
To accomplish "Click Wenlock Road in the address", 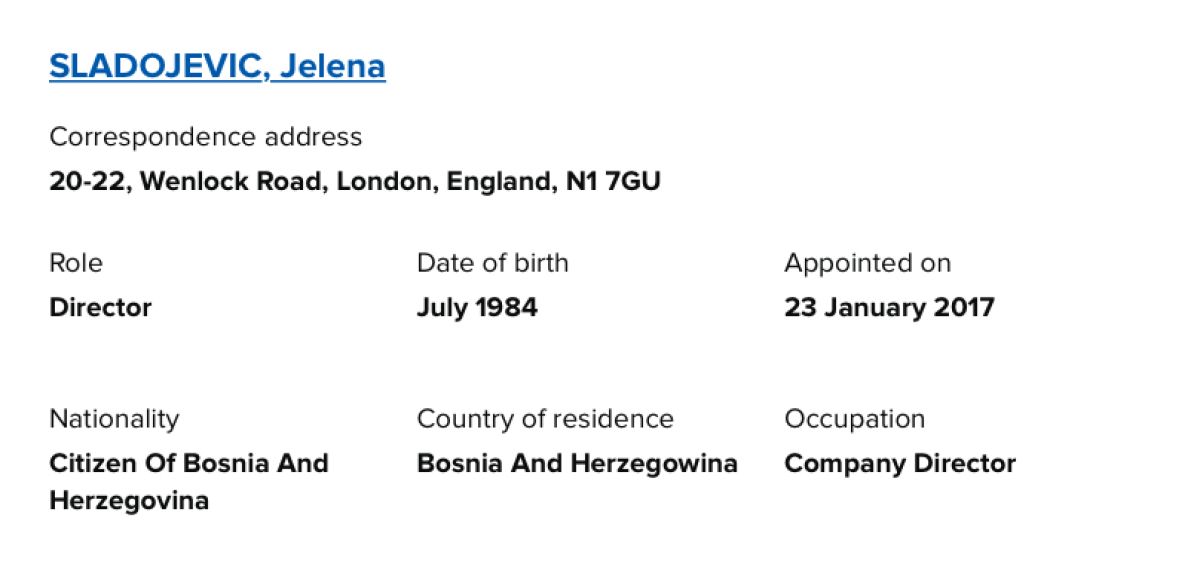I will coord(234,182).
